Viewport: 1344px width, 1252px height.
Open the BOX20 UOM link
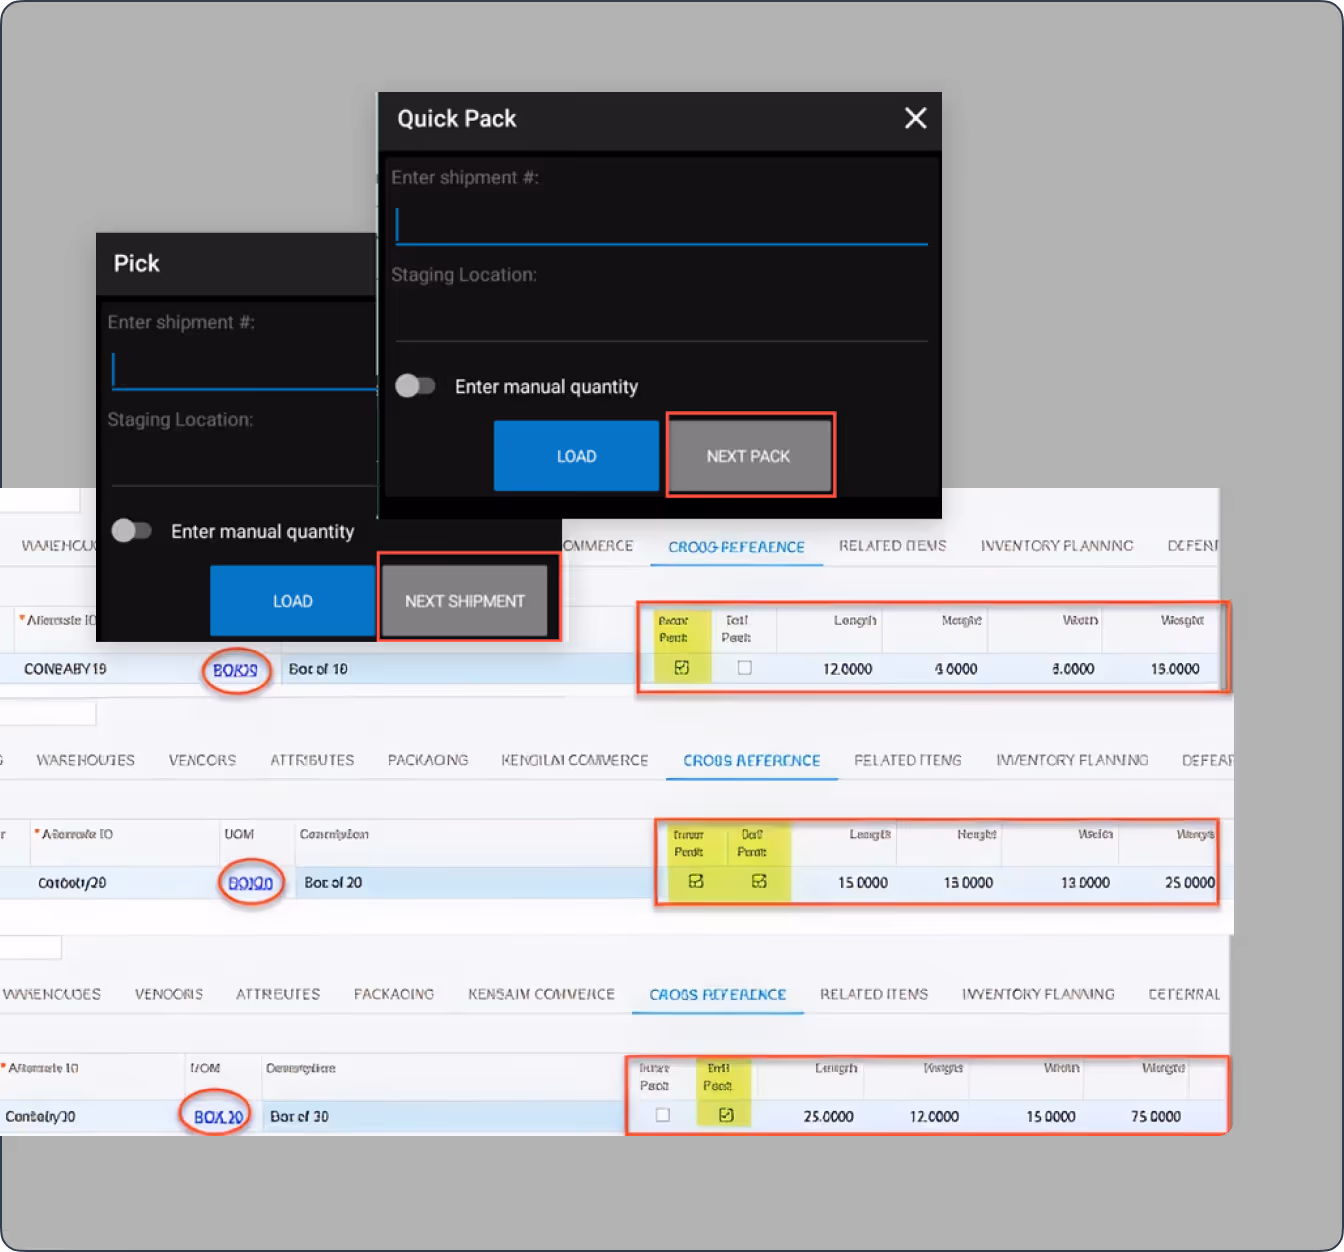pos(251,883)
